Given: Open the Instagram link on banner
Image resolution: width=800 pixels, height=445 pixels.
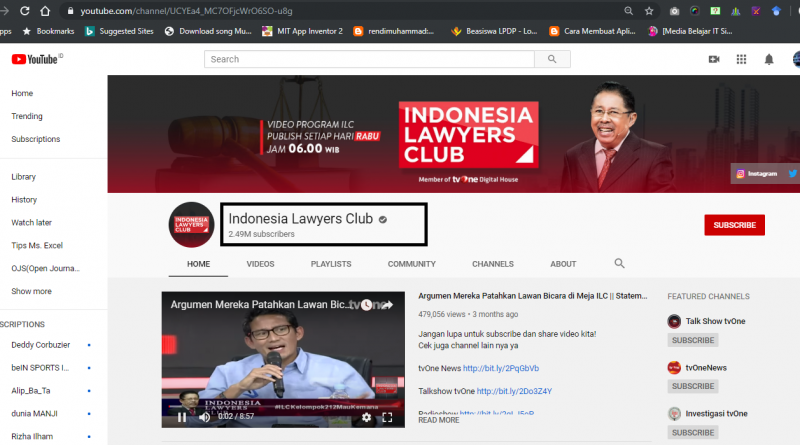Looking at the screenshot, I should coord(757,174).
